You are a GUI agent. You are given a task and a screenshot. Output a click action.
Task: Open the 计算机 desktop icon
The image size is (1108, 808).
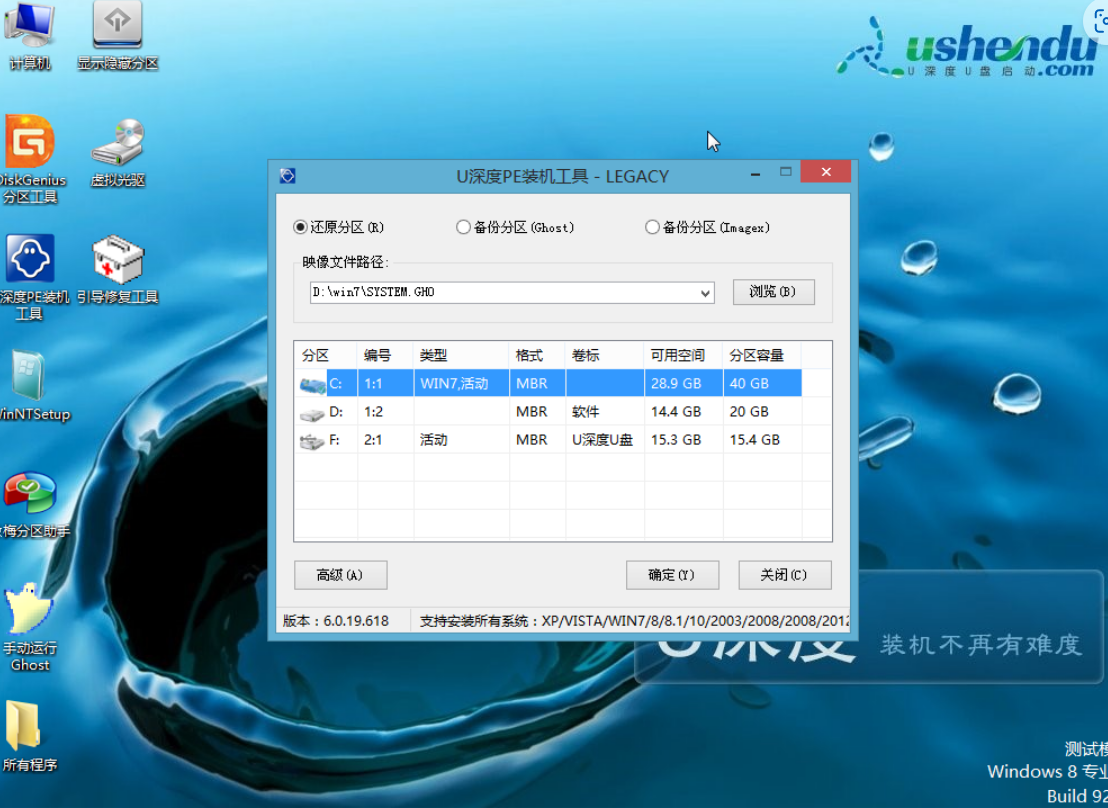(x=29, y=35)
